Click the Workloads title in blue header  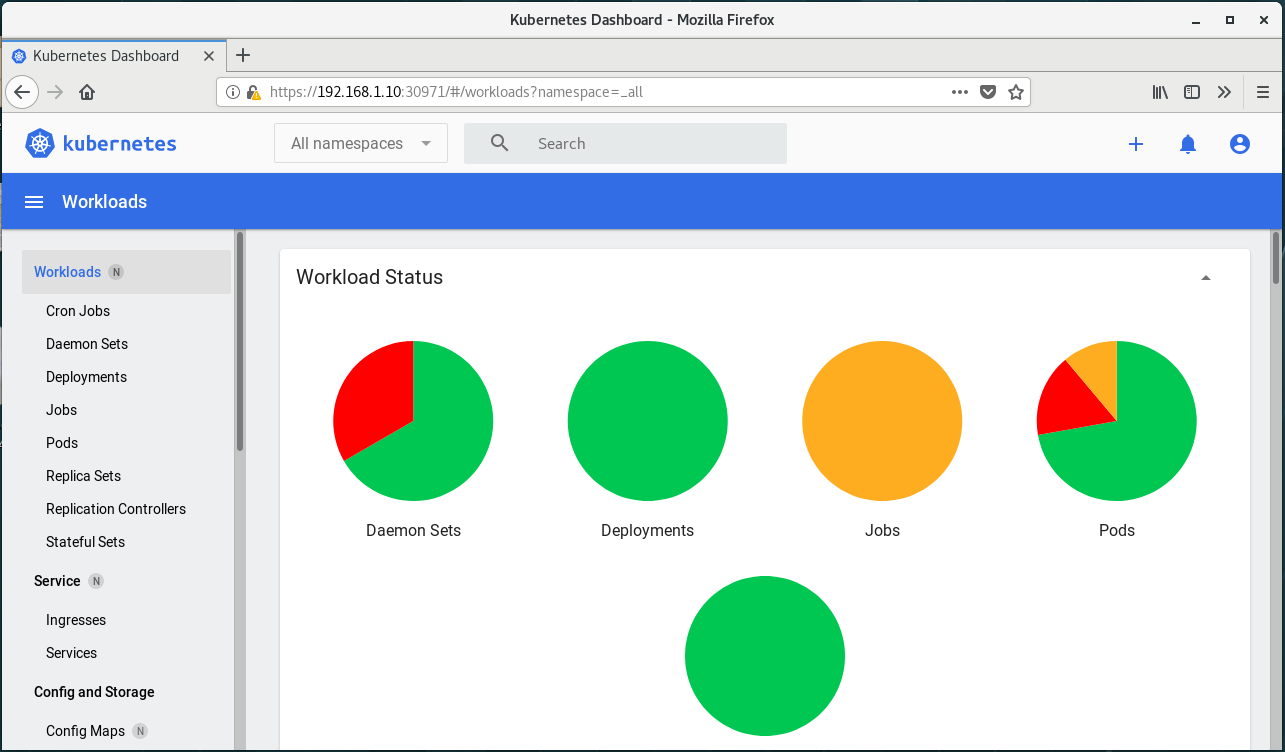pos(104,202)
